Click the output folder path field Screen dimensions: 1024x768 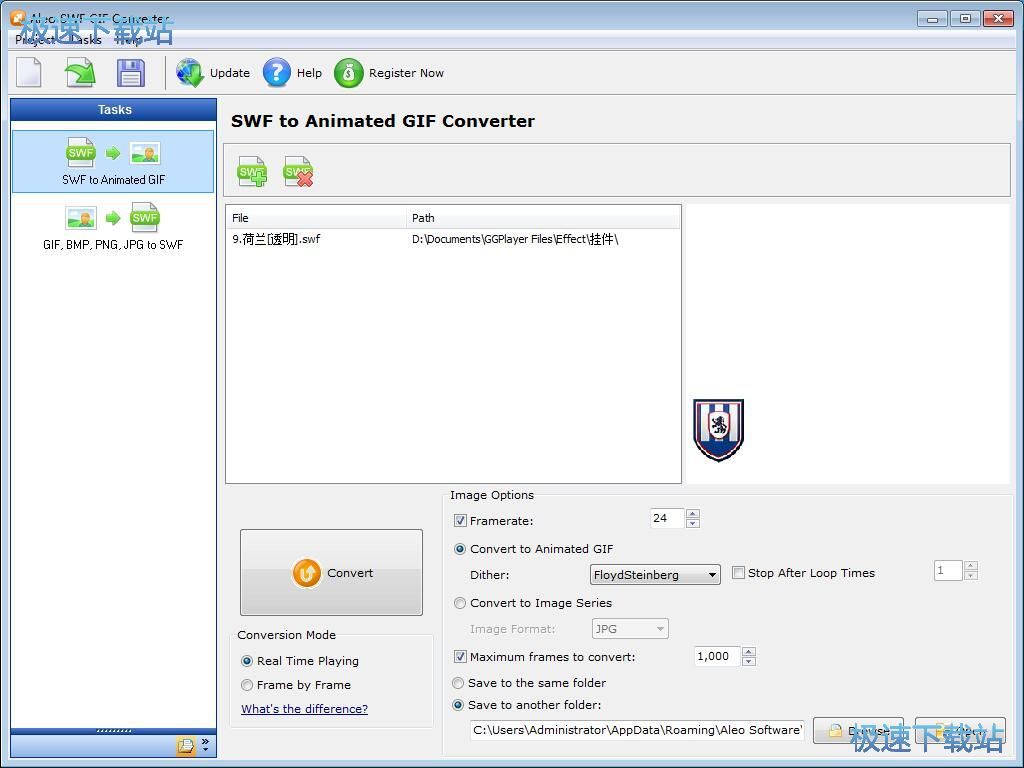click(637, 730)
